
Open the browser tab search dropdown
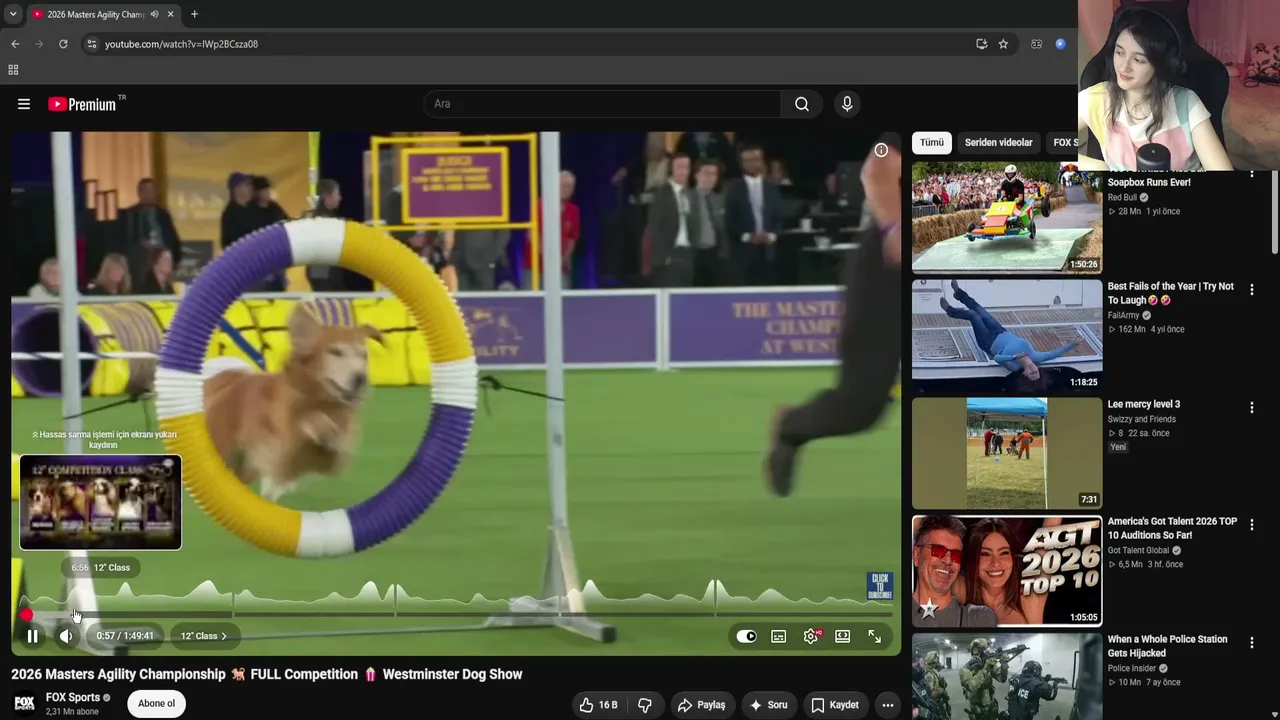pyautogui.click(x=13, y=14)
